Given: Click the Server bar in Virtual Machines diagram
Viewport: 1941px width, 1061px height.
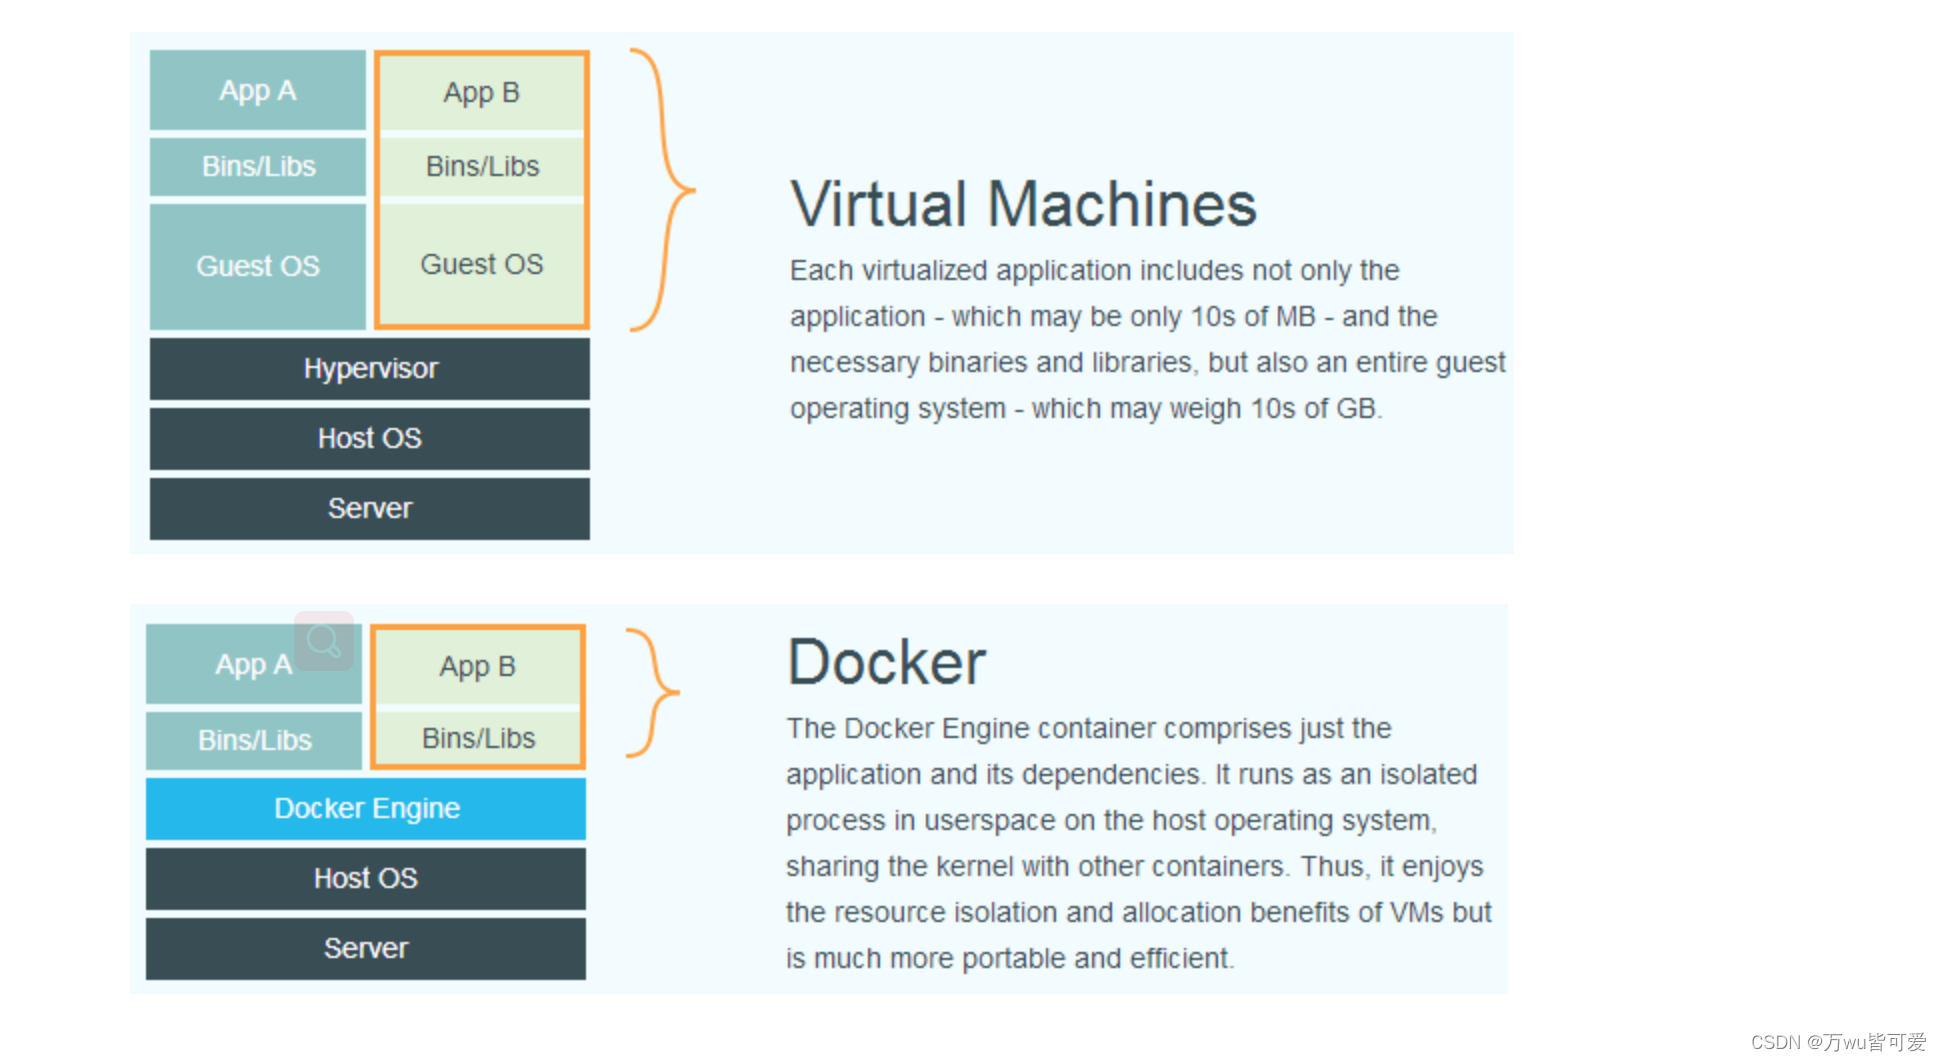Looking at the screenshot, I should 370,509.
